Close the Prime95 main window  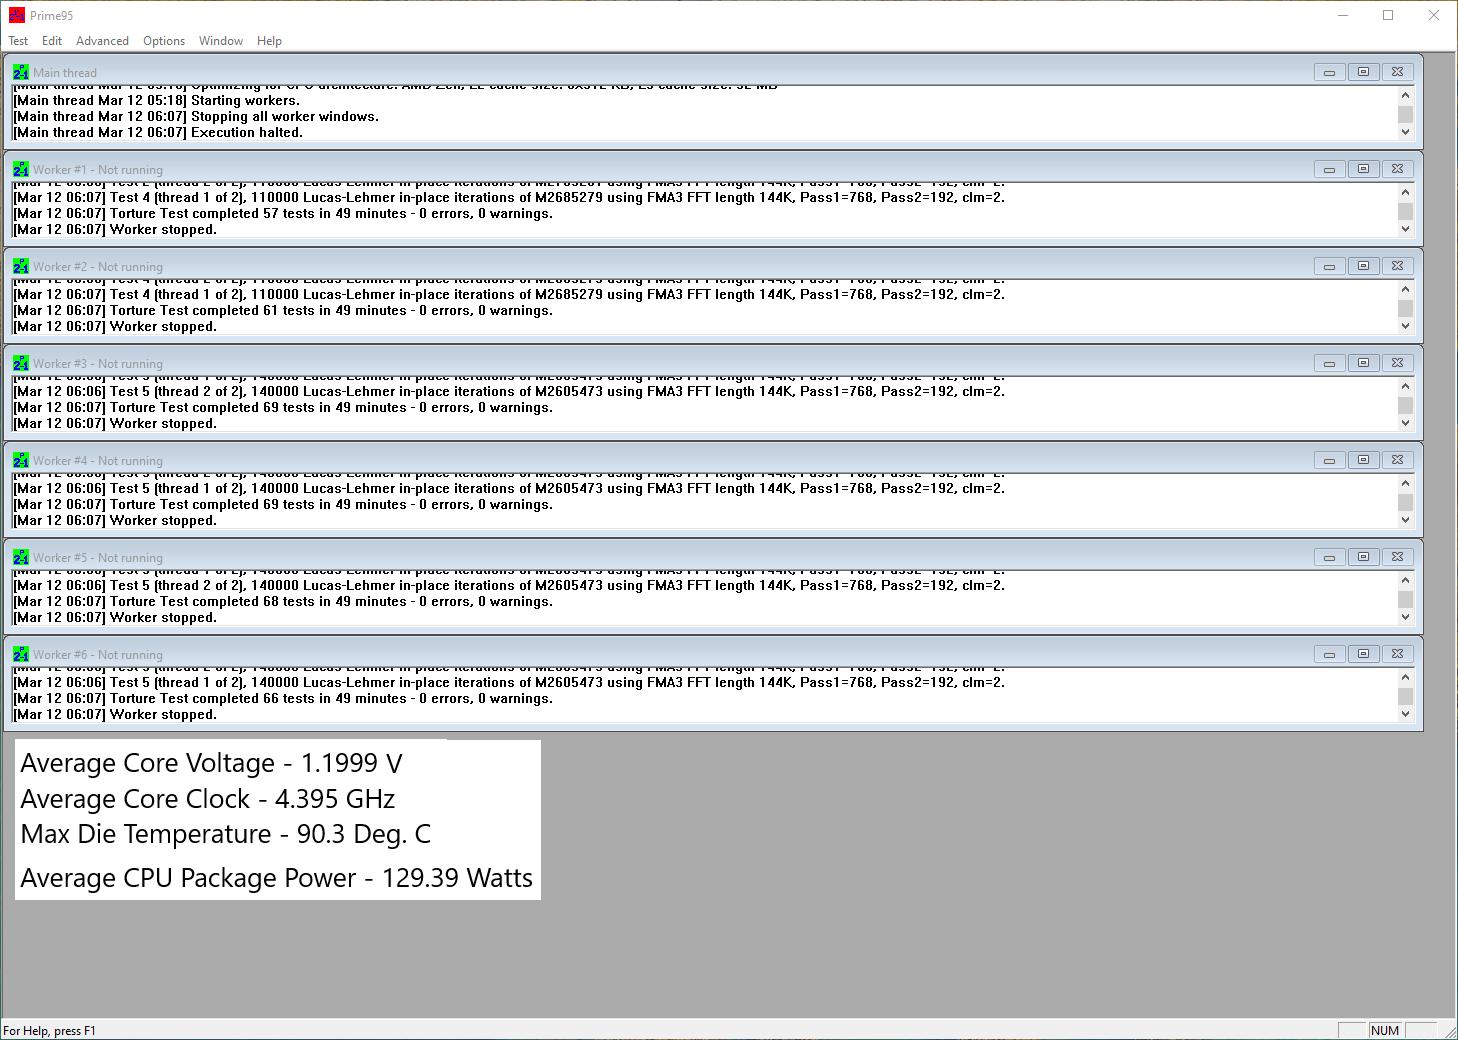(1433, 15)
